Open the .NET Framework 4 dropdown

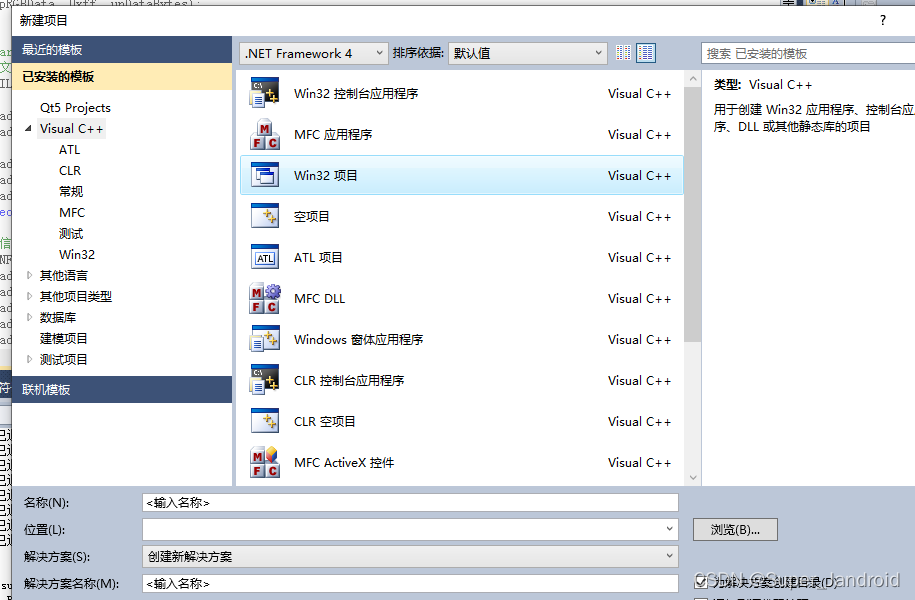pos(313,53)
